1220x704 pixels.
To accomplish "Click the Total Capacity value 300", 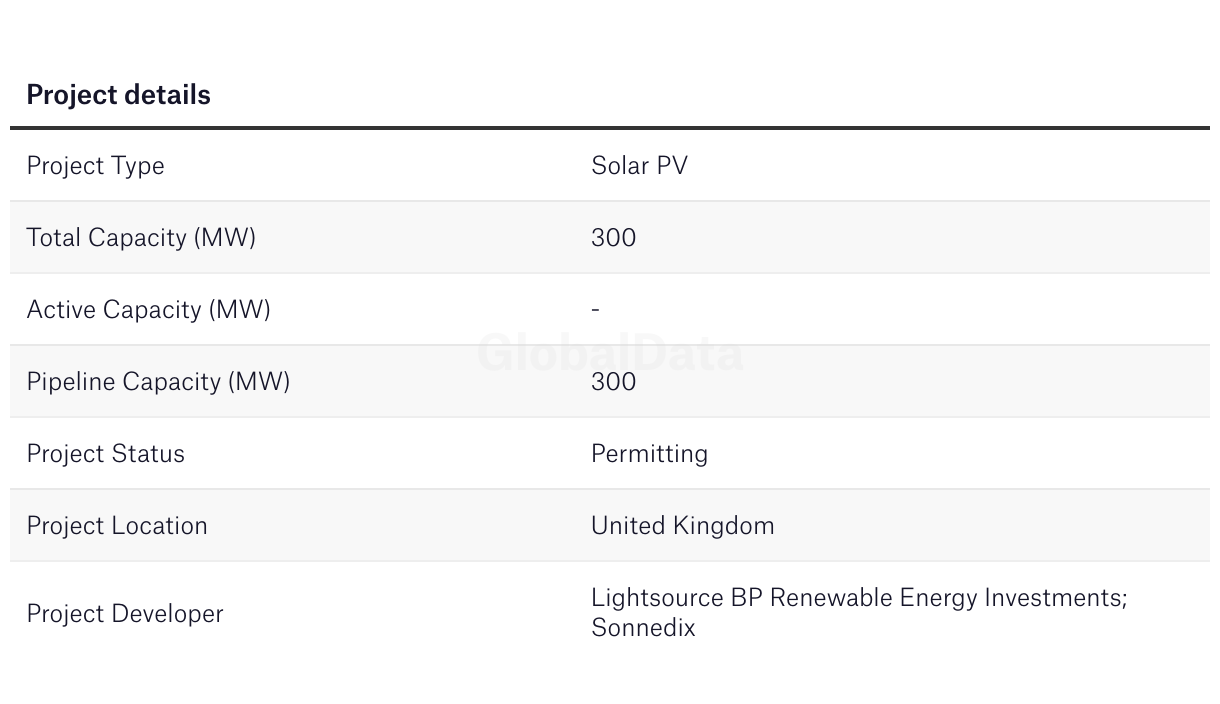I will point(613,237).
